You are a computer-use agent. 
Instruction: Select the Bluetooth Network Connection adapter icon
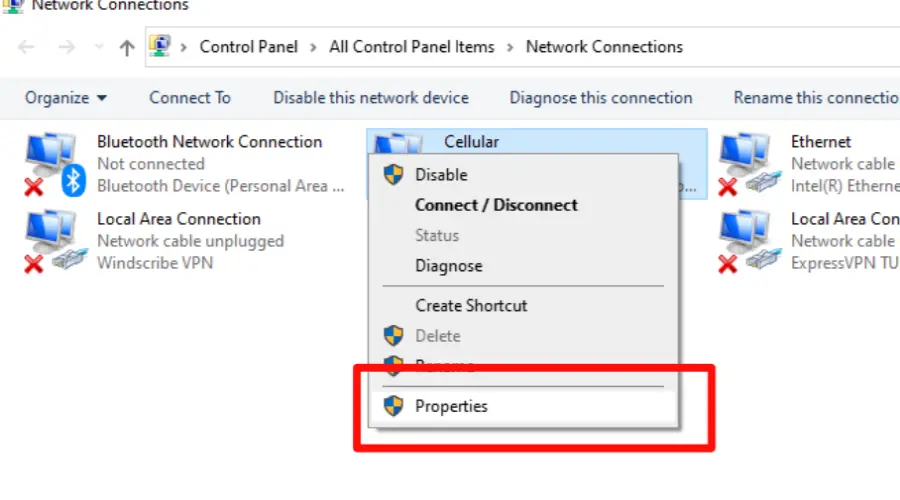coord(55,164)
